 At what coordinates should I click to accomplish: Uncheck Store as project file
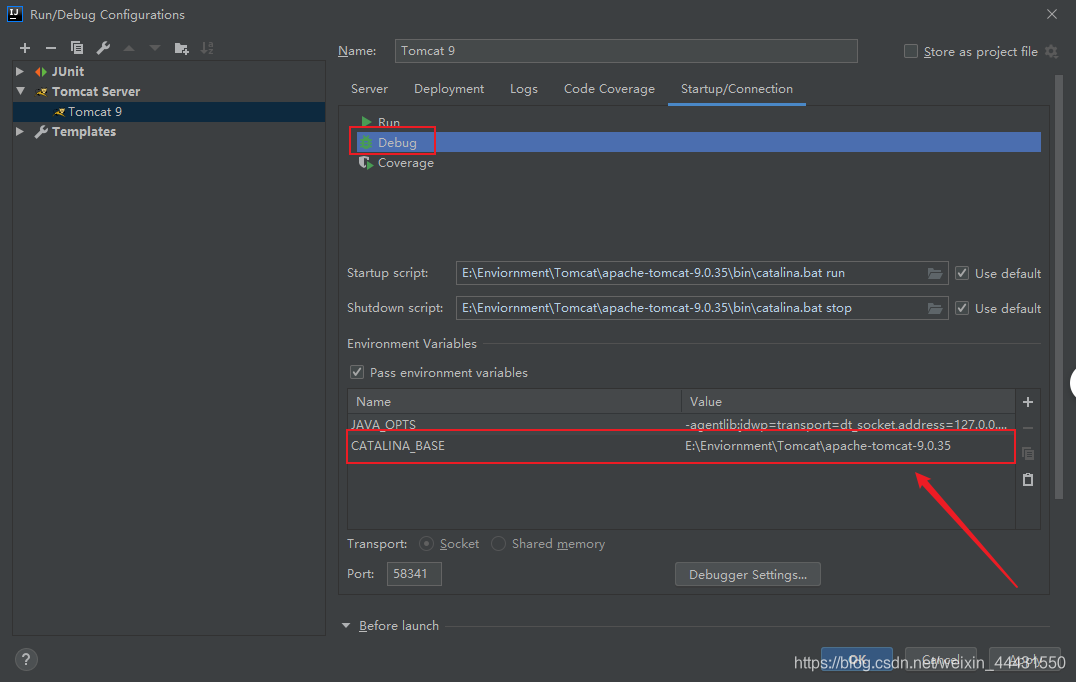click(x=910, y=51)
